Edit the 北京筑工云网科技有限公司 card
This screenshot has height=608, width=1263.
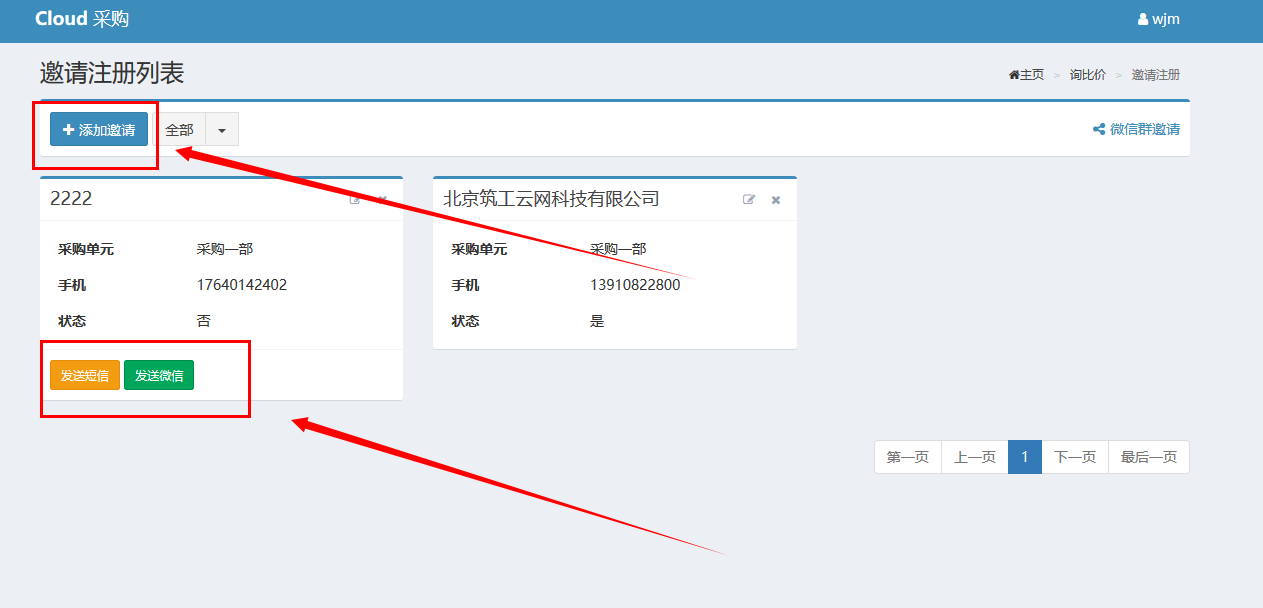[x=749, y=200]
